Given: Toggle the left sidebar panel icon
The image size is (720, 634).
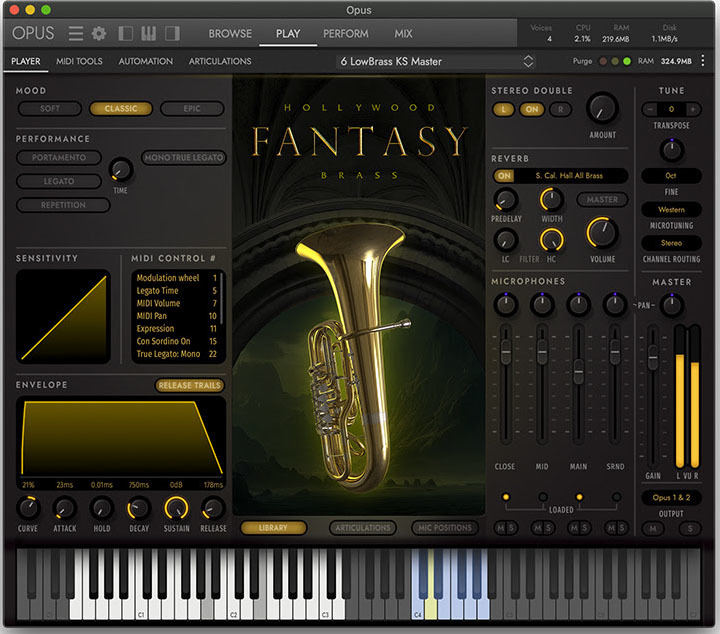Looking at the screenshot, I should [x=125, y=34].
